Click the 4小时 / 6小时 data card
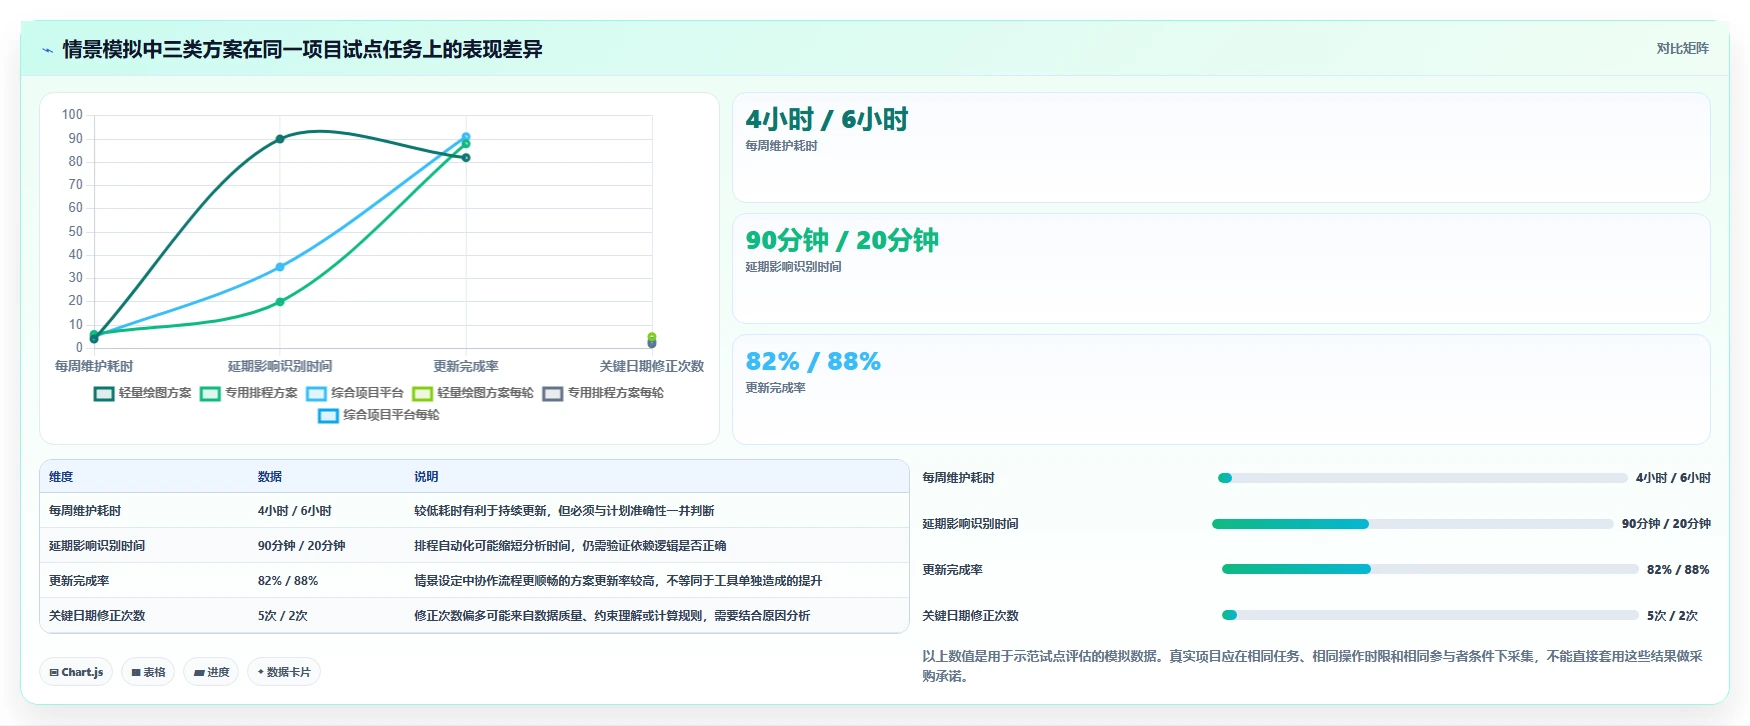This screenshot has width=1750, height=726. [x=1221, y=148]
